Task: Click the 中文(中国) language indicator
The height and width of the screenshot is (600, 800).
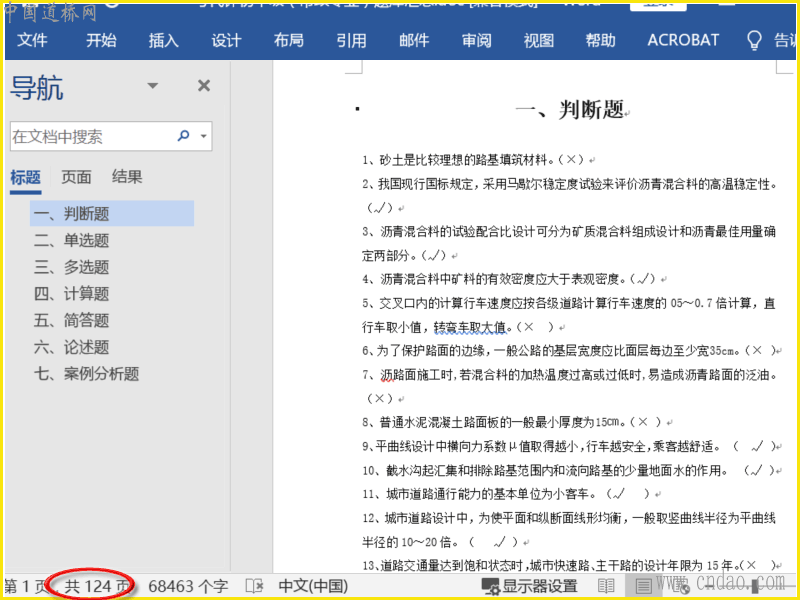Action: click(x=313, y=586)
